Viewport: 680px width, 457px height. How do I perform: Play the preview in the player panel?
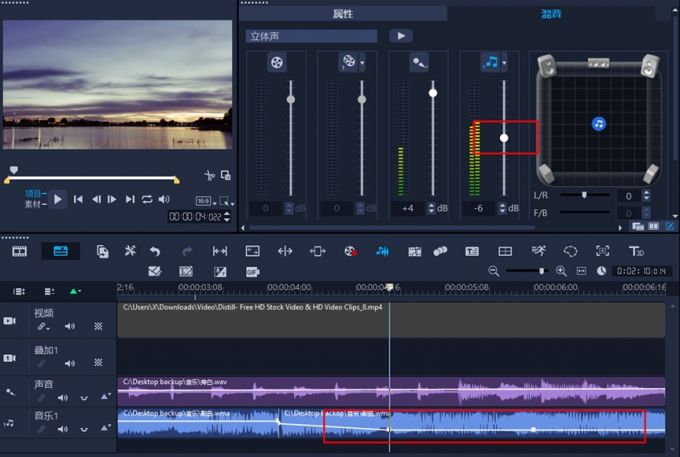[x=58, y=199]
